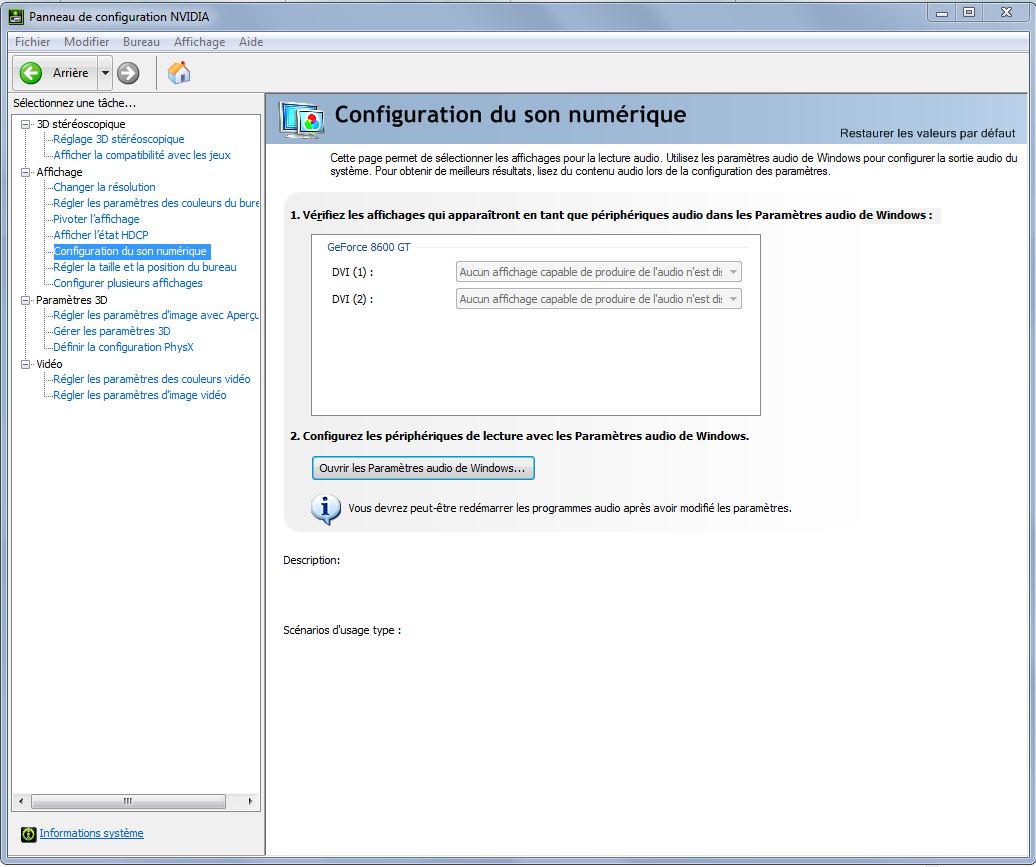Click the green Back arrow icon
This screenshot has width=1036, height=867.
click(x=31, y=73)
